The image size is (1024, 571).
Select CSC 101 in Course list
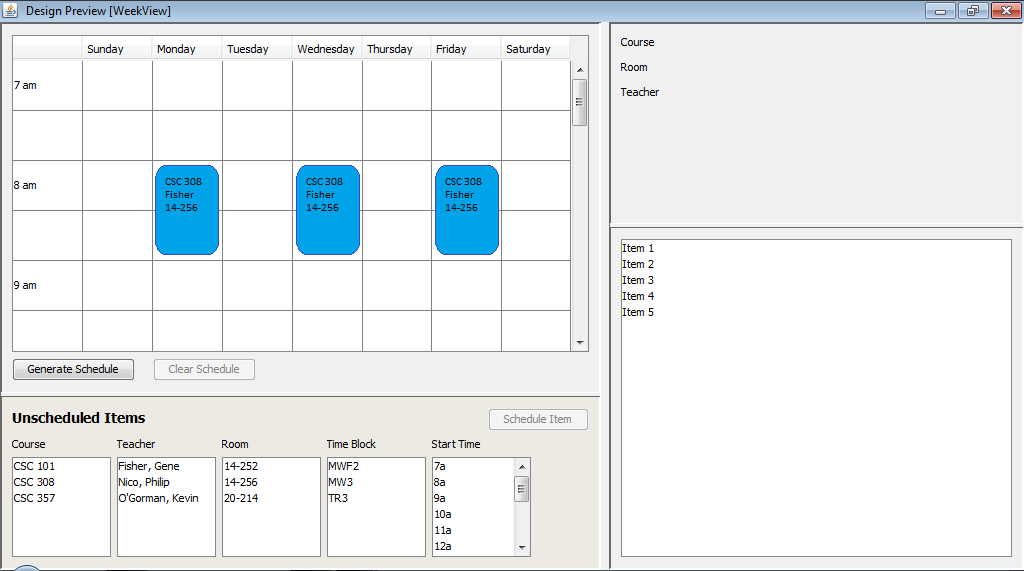coord(34,466)
